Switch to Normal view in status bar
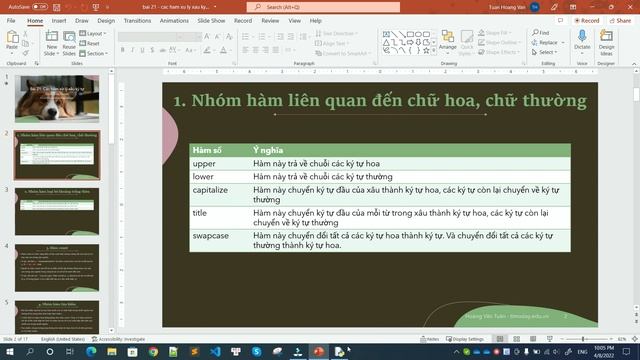The image size is (640, 360). click(x=500, y=339)
